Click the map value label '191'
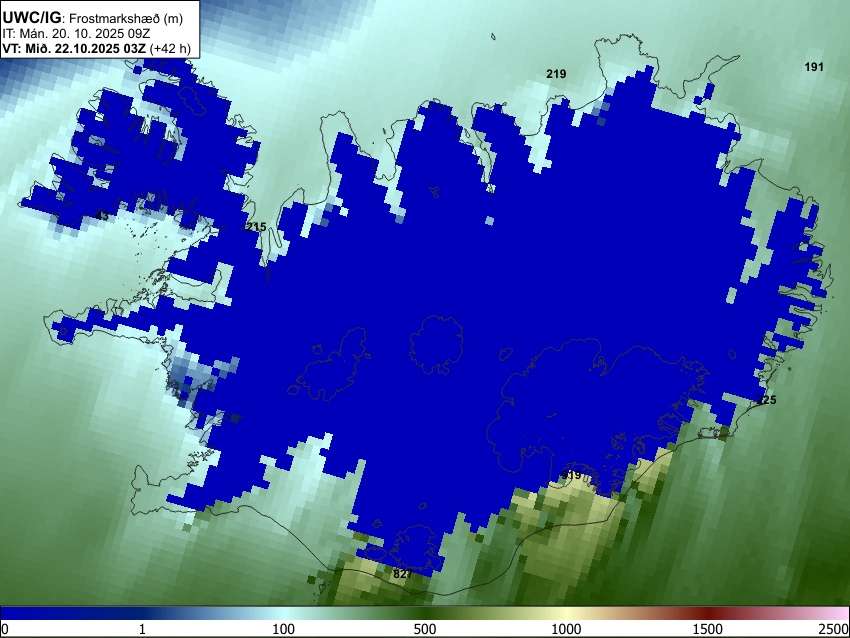Screen dimensions: 850x638 click(814, 67)
